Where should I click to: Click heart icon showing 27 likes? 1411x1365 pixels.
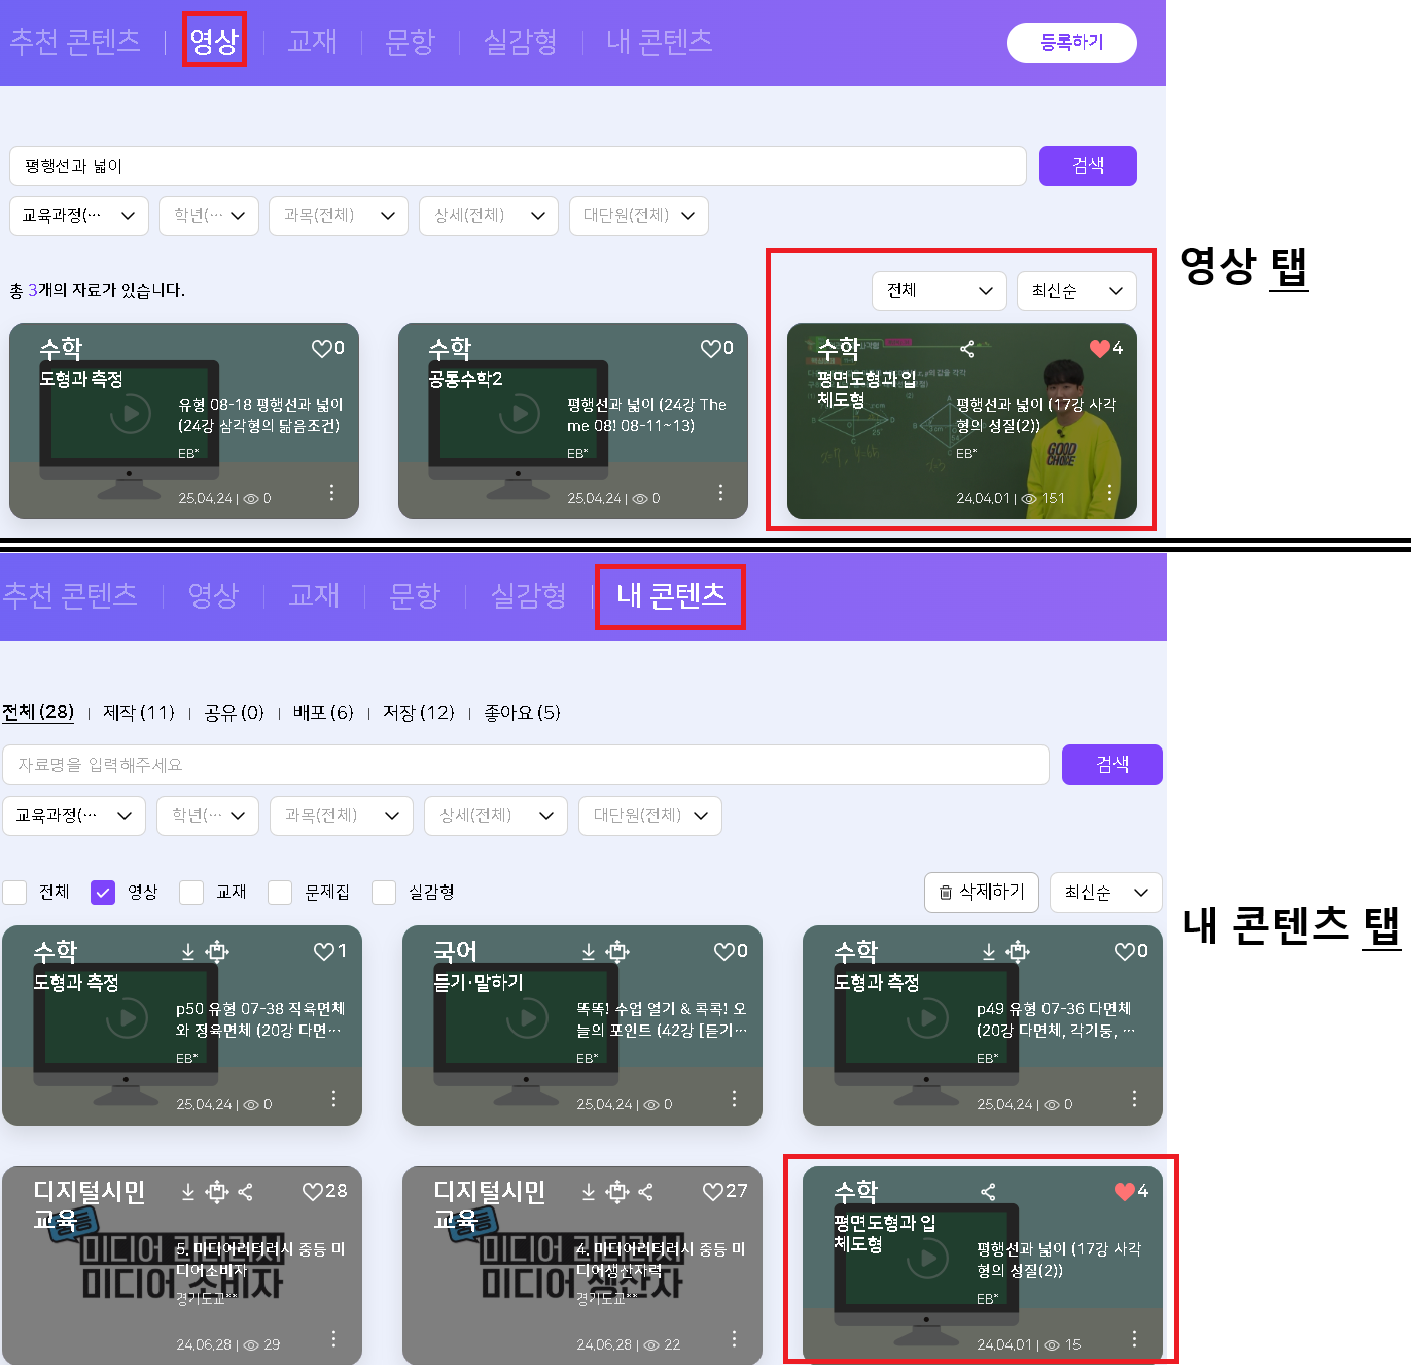point(712,1191)
